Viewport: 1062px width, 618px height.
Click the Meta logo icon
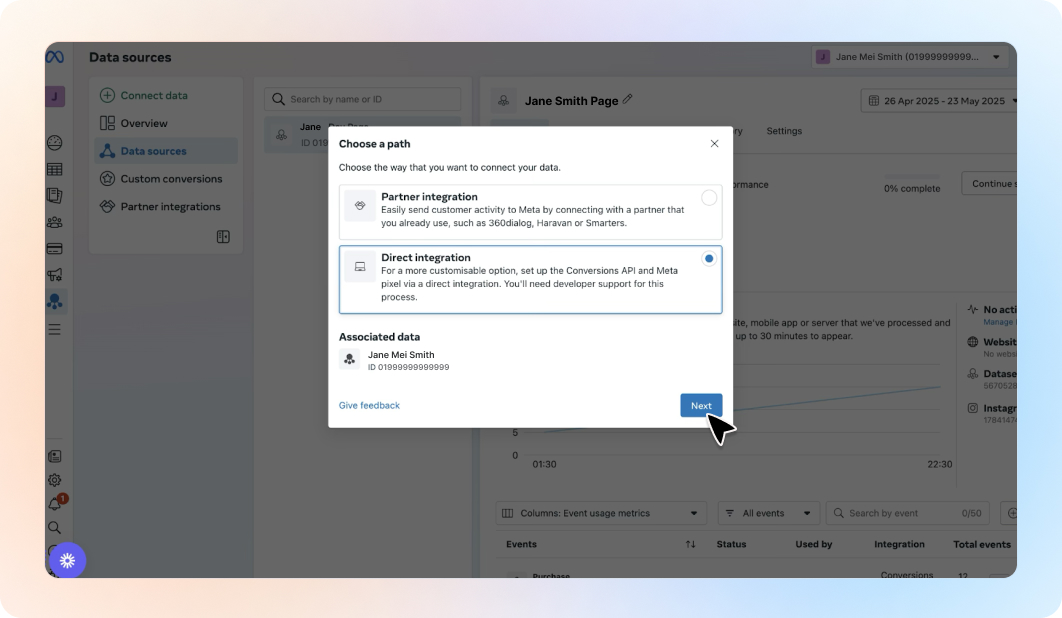(55, 57)
